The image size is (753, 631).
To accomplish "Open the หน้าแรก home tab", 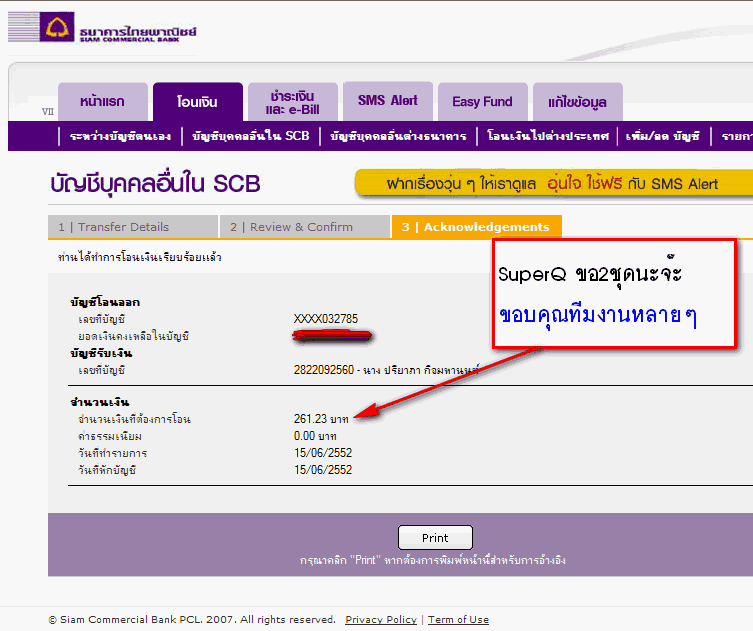I will click(x=102, y=102).
